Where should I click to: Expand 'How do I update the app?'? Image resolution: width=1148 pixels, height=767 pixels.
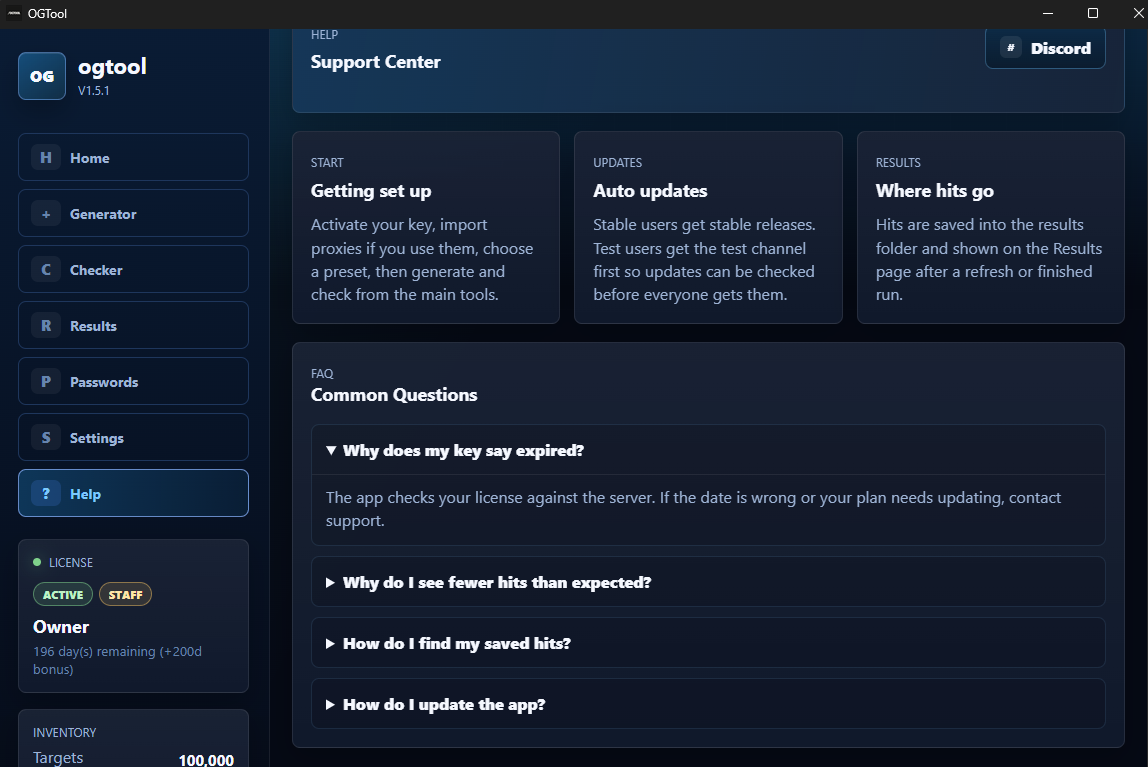(x=708, y=704)
